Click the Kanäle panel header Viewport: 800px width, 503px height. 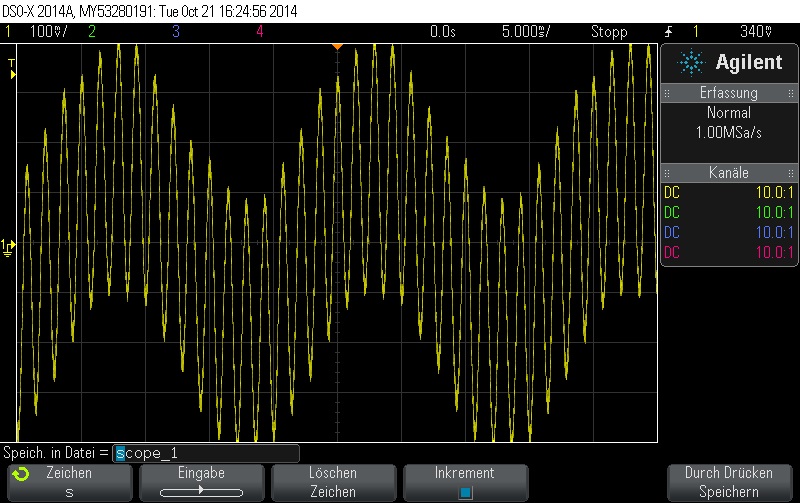(x=729, y=173)
